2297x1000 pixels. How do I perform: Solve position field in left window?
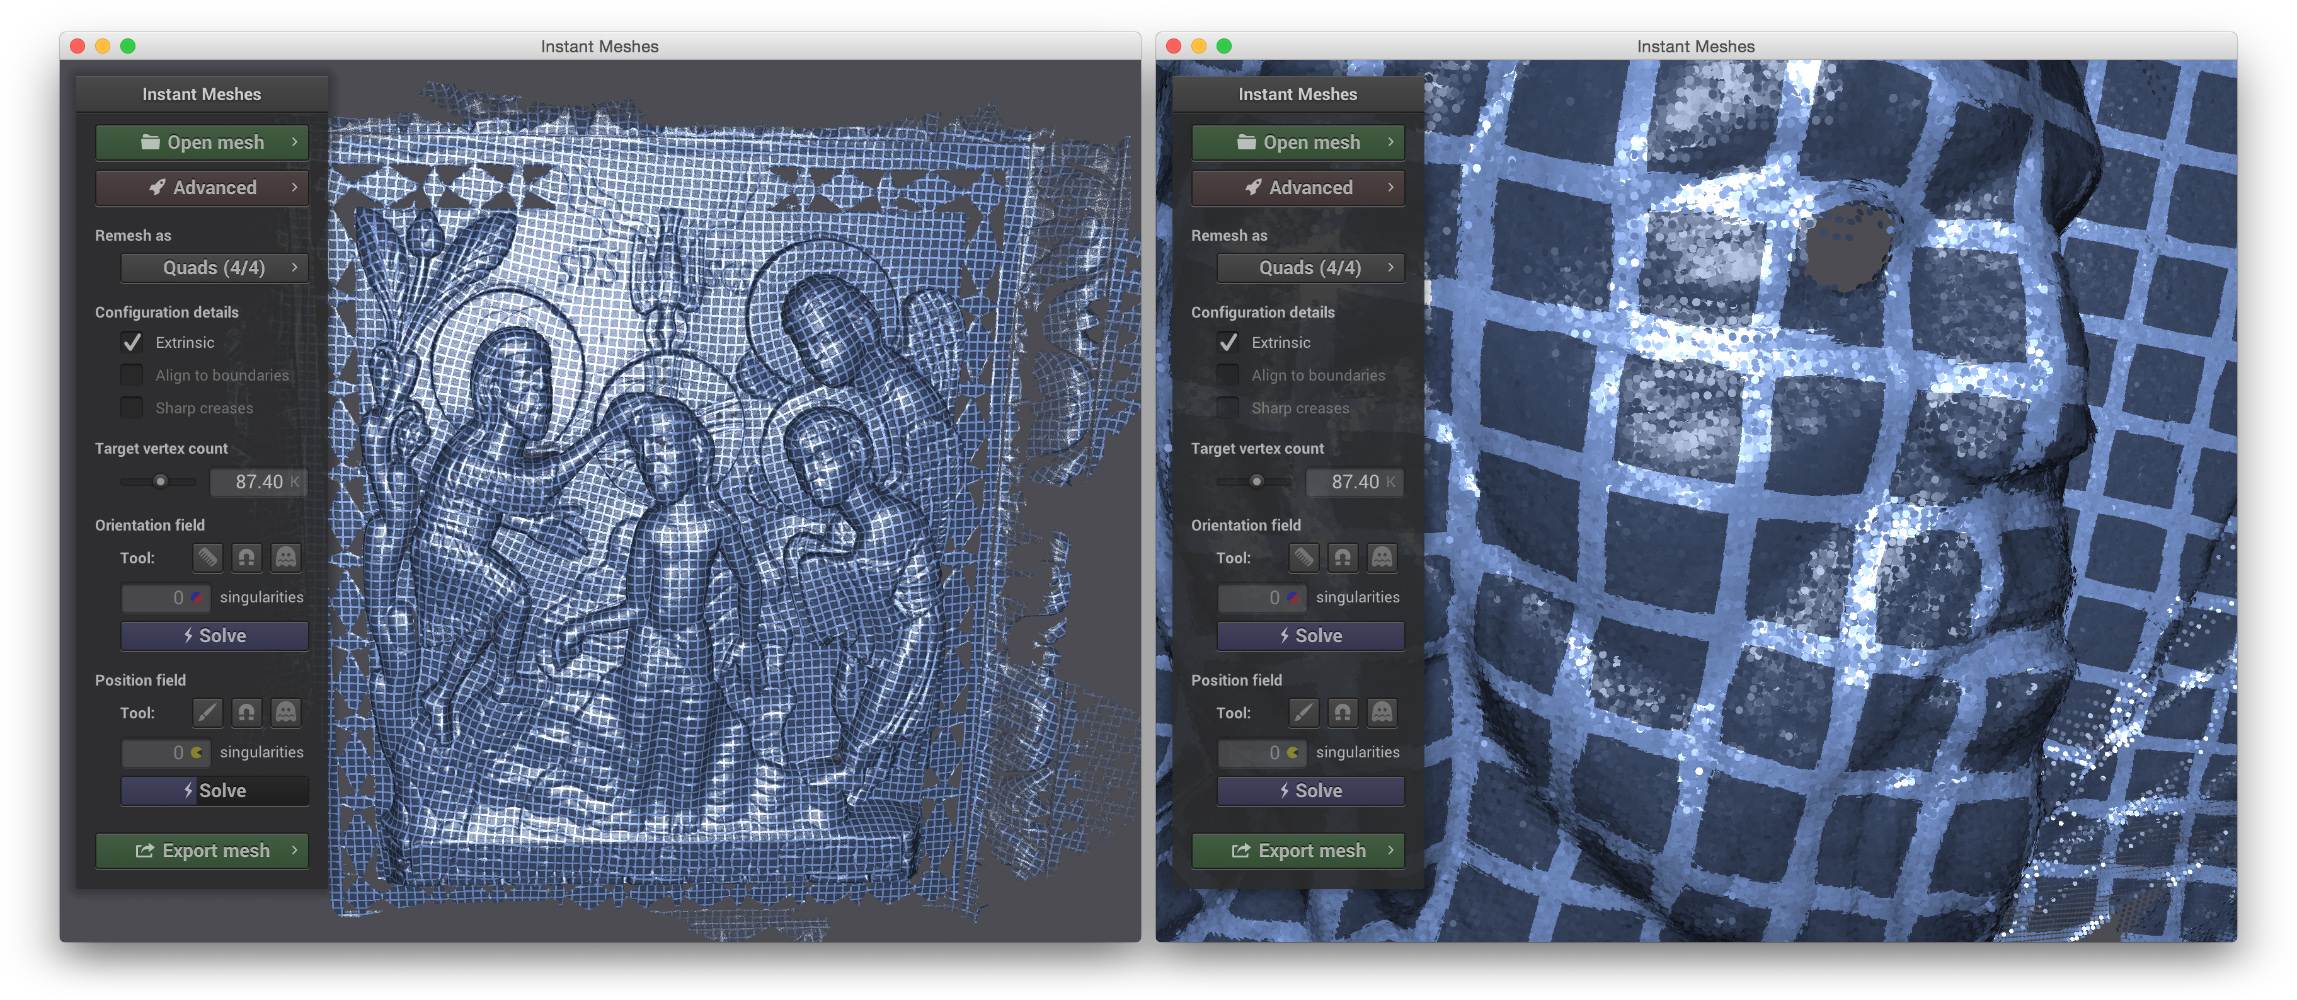214,791
